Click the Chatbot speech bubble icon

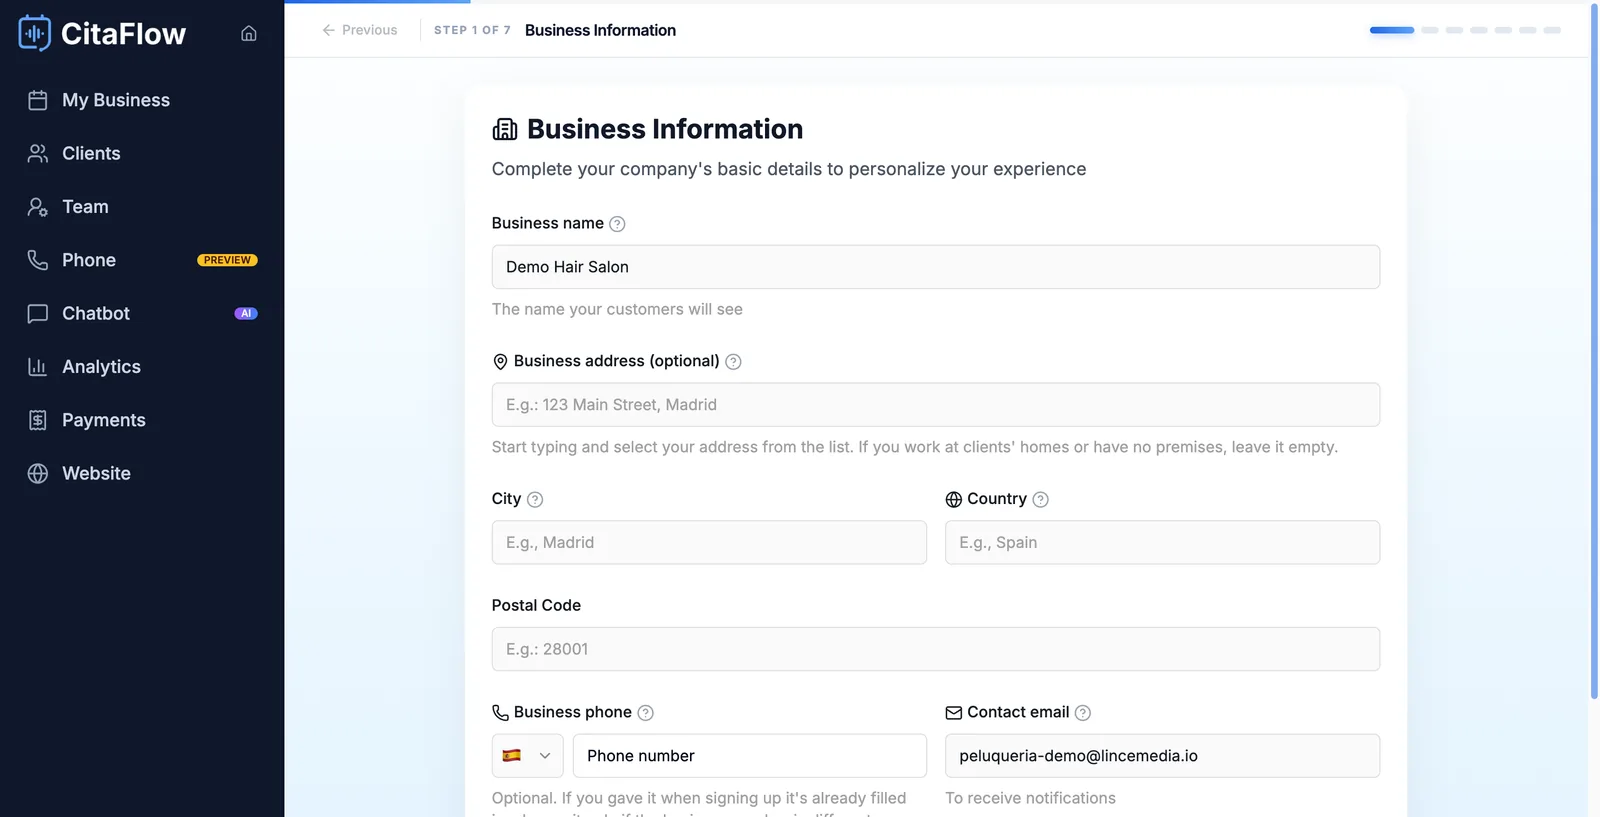tap(38, 313)
